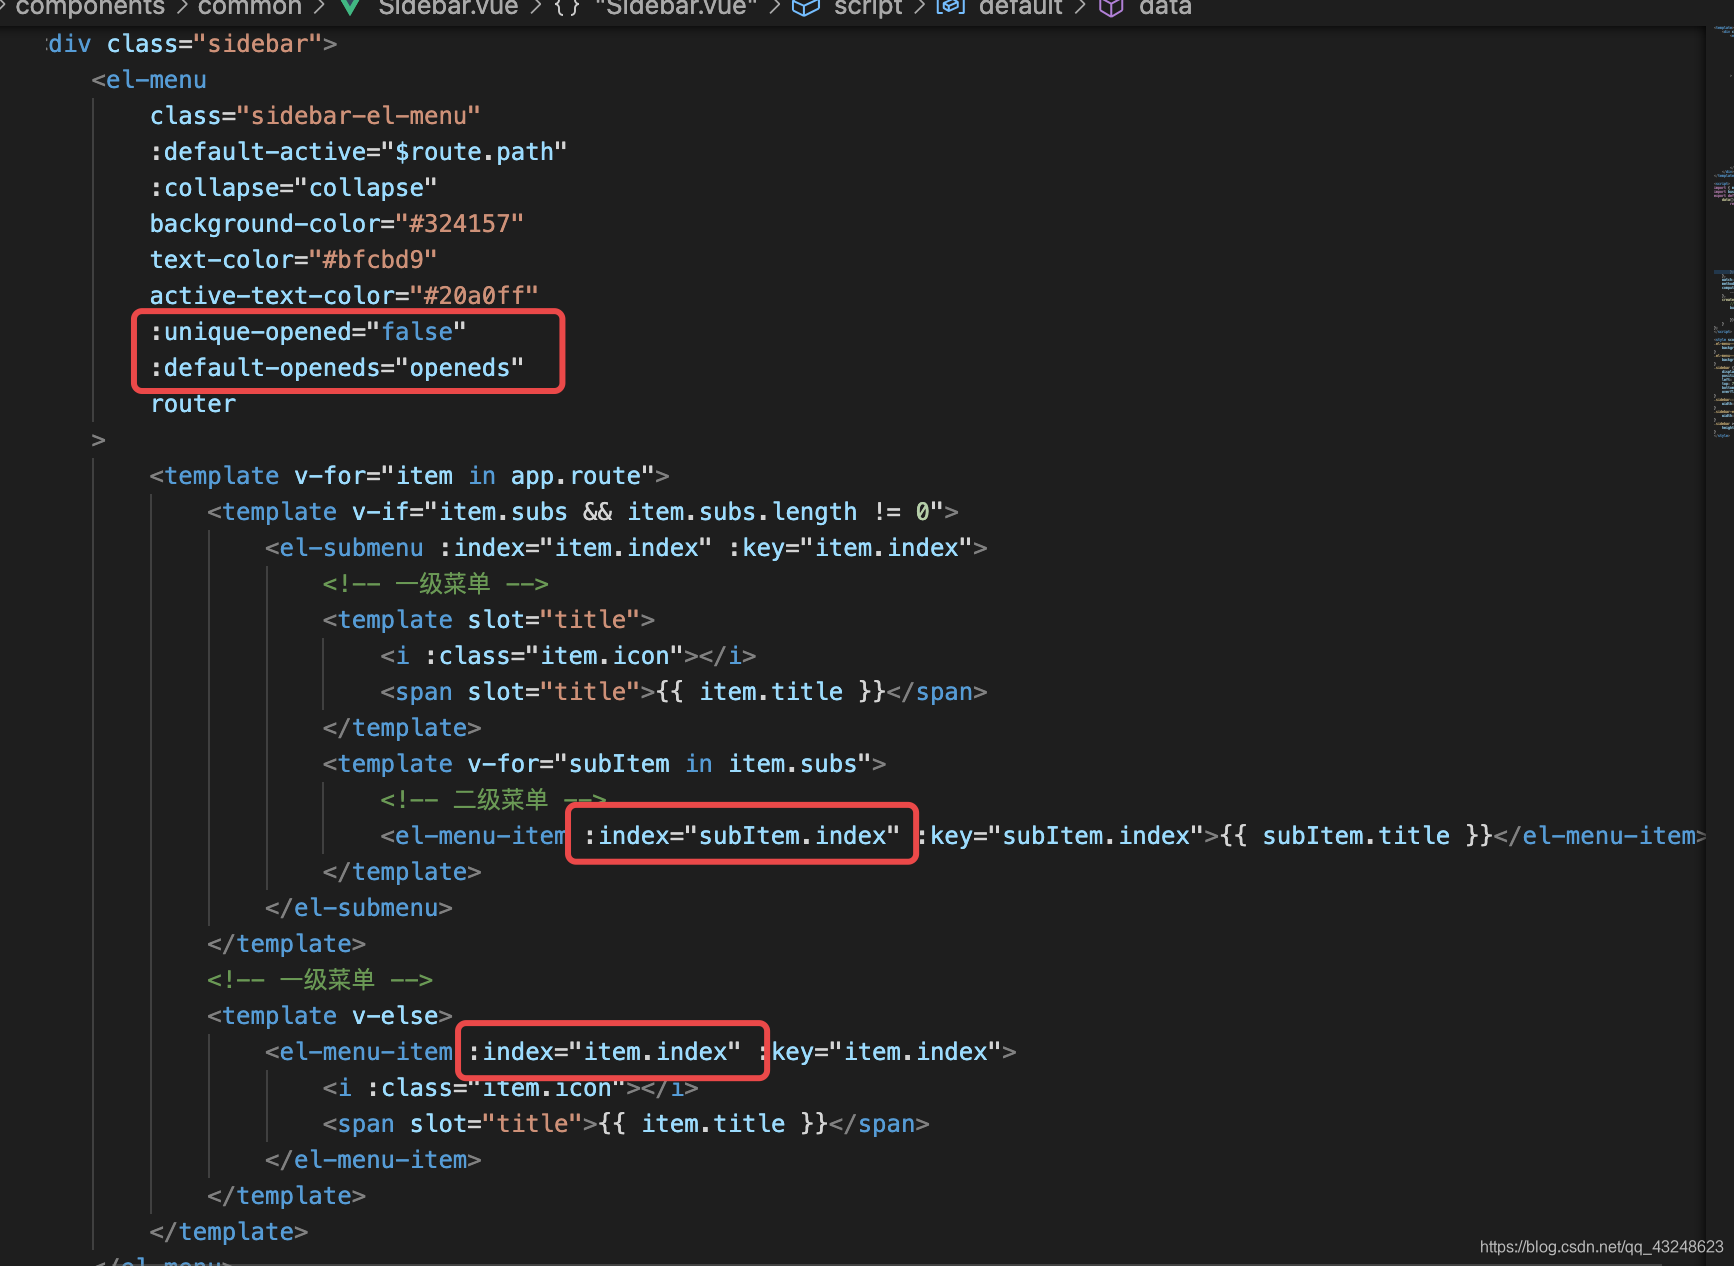Click span with {{ item.title }} inside submenu
Image resolution: width=1734 pixels, height=1266 pixels.
click(x=684, y=692)
